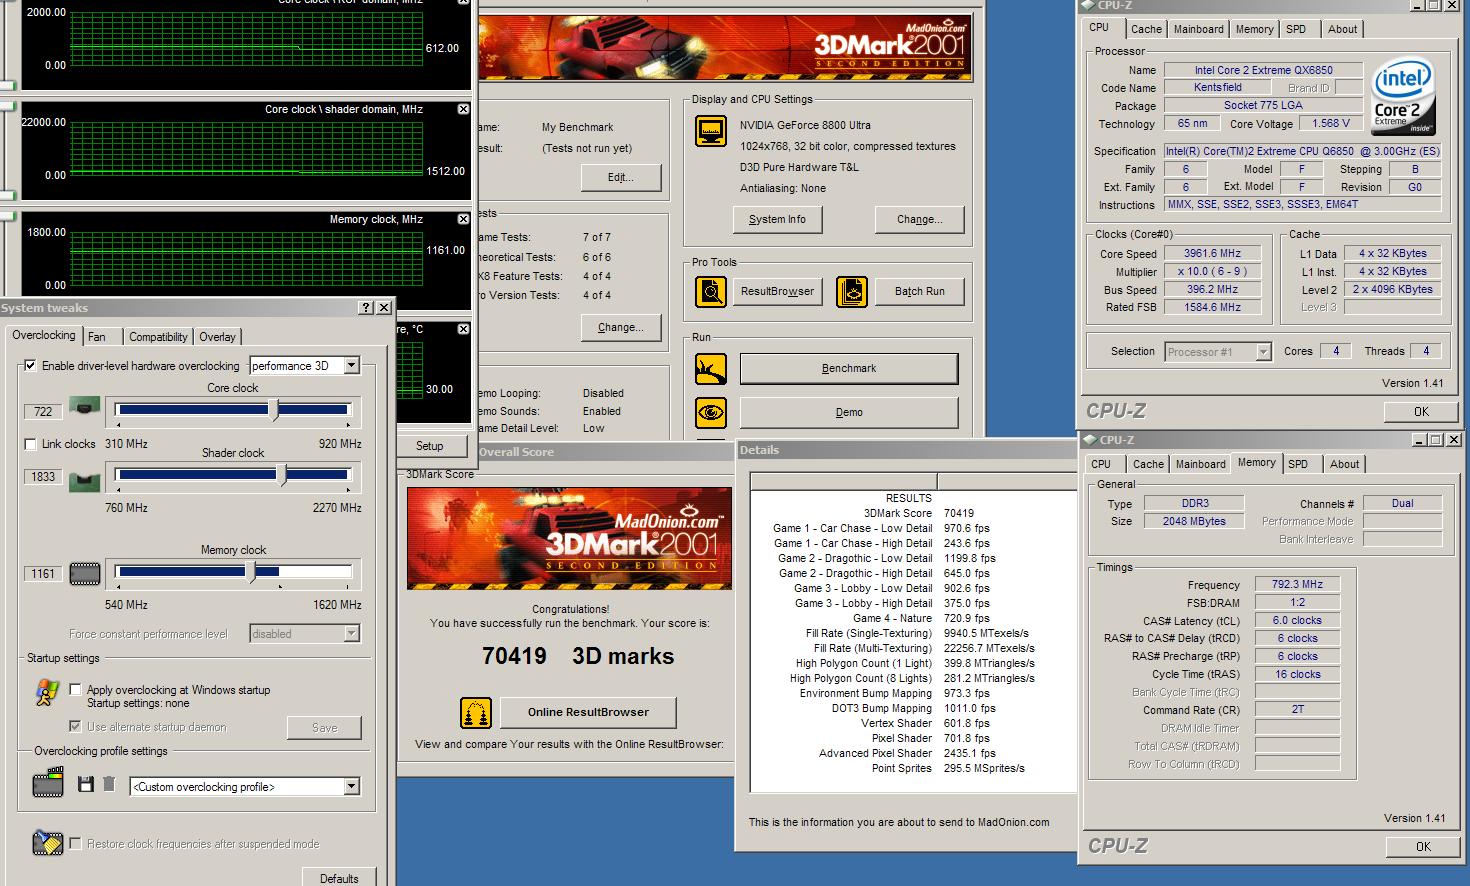Click the Intel Core 2 Extreme QX6850 name field
Screen dimensions: 1470x886
(x=1263, y=70)
